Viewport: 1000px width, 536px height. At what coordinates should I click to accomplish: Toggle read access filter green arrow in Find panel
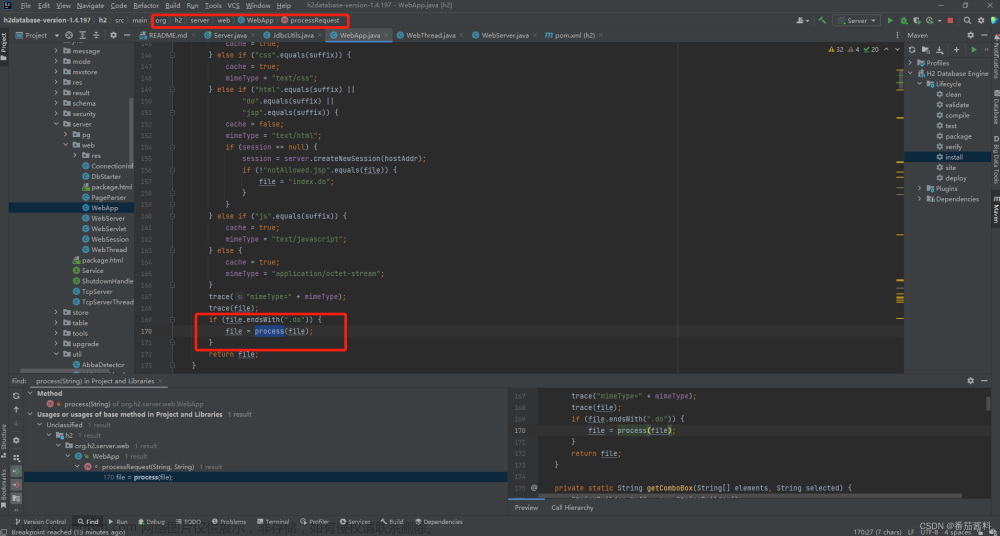(16, 471)
